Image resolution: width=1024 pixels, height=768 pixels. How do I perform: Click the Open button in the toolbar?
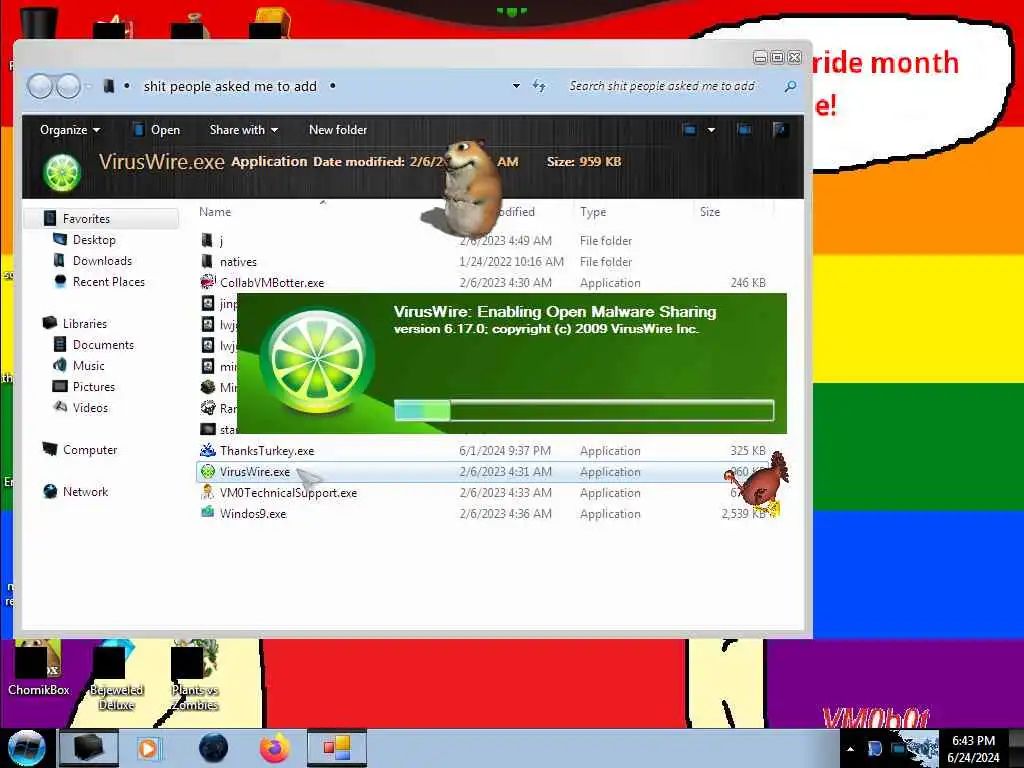157,129
